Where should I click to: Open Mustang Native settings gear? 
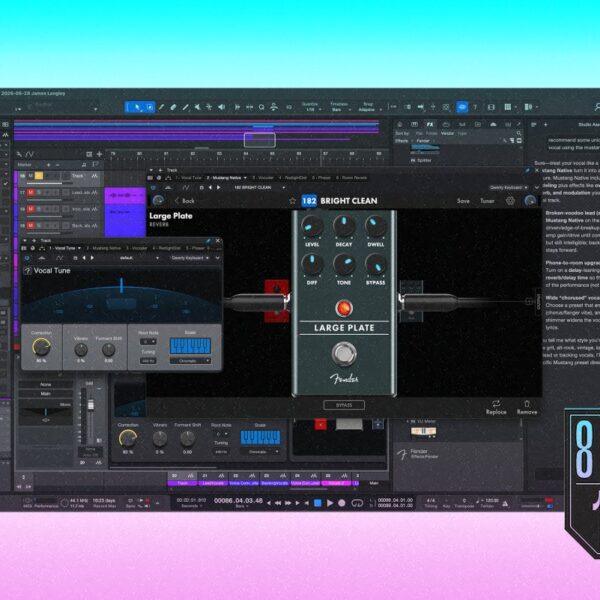click(x=510, y=201)
